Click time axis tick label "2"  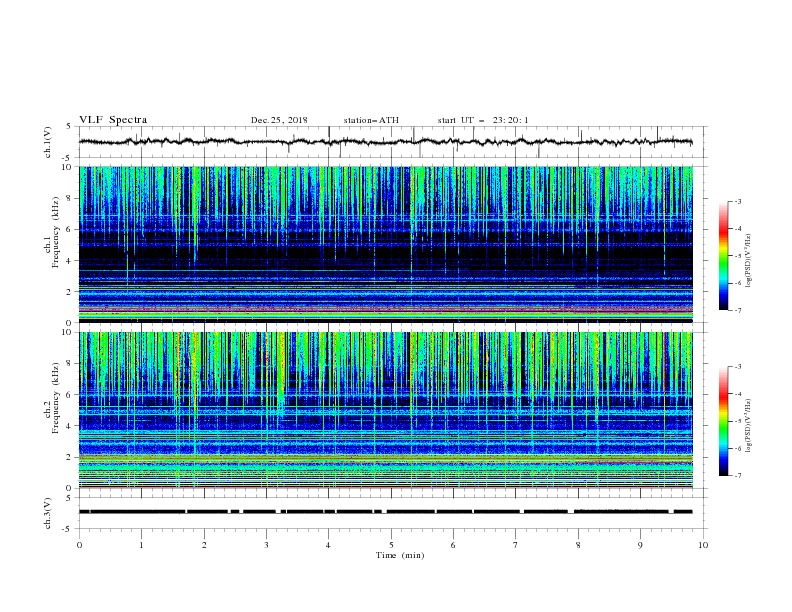pos(204,545)
